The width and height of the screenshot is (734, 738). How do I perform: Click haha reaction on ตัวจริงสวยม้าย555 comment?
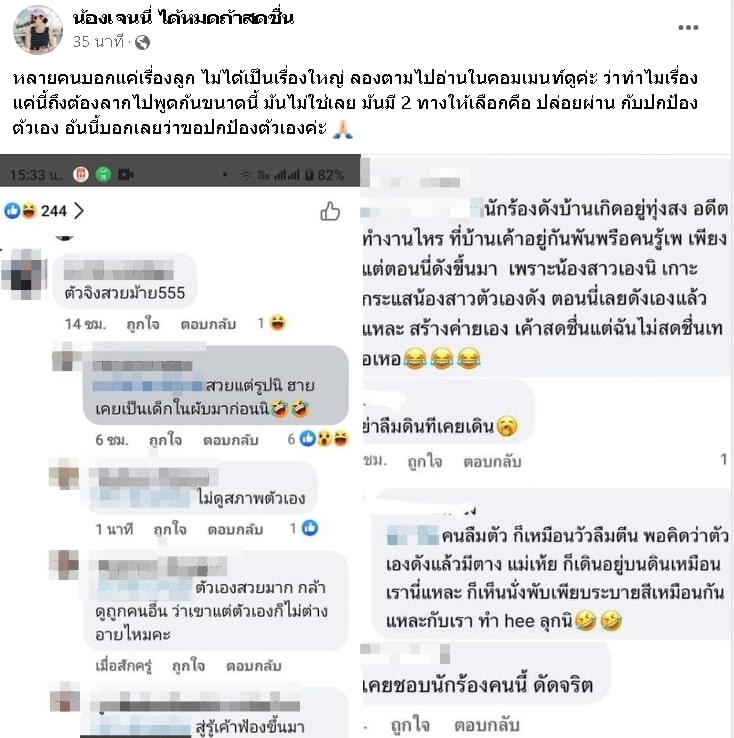(x=278, y=323)
